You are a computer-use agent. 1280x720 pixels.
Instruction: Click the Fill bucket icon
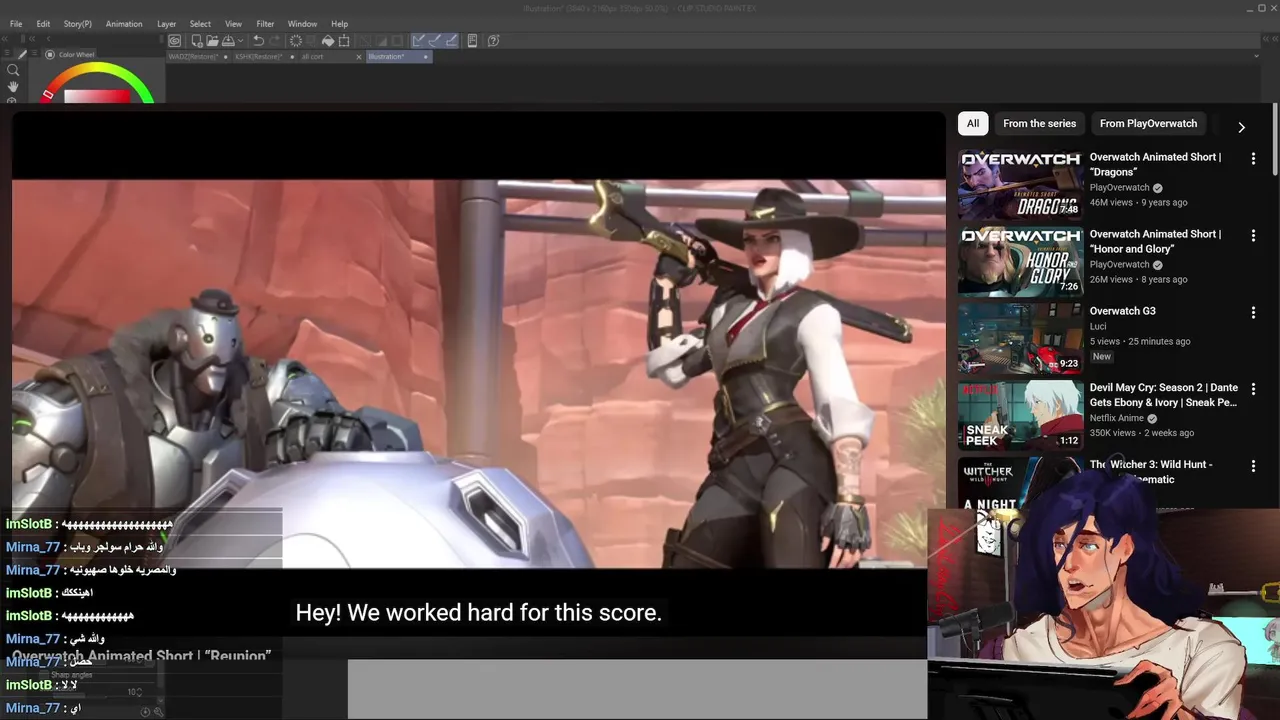coord(328,41)
